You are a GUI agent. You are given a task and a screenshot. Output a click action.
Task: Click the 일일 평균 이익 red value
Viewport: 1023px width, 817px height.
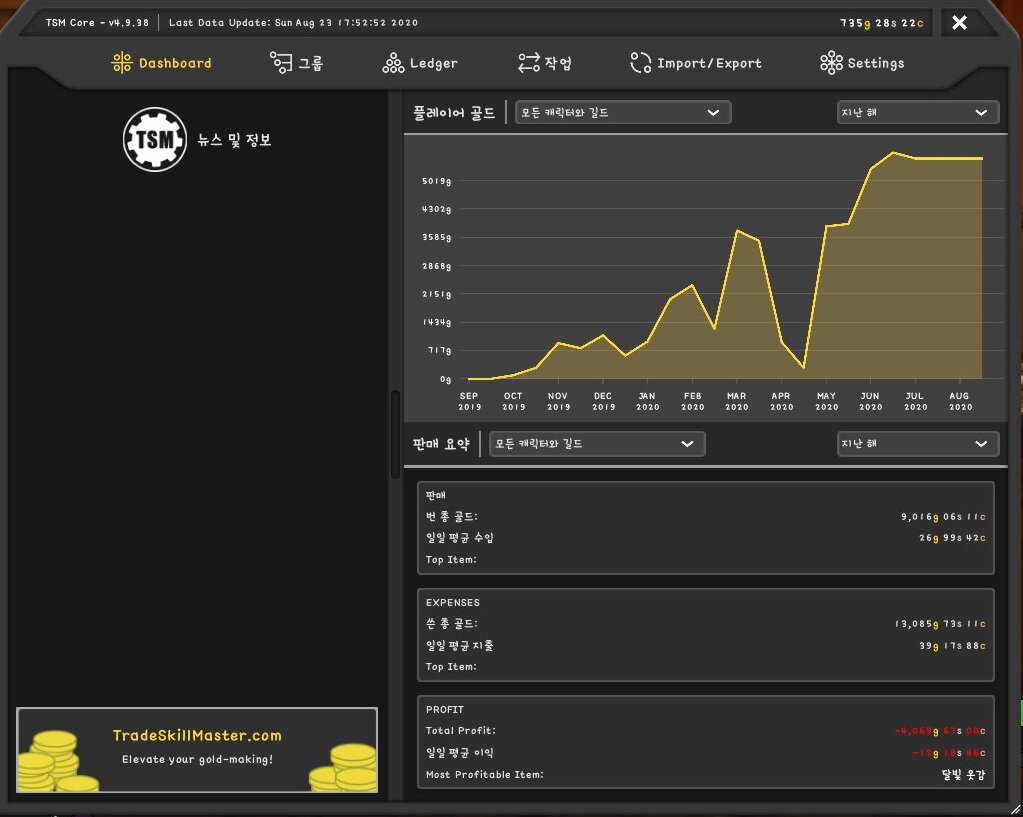[949, 753]
